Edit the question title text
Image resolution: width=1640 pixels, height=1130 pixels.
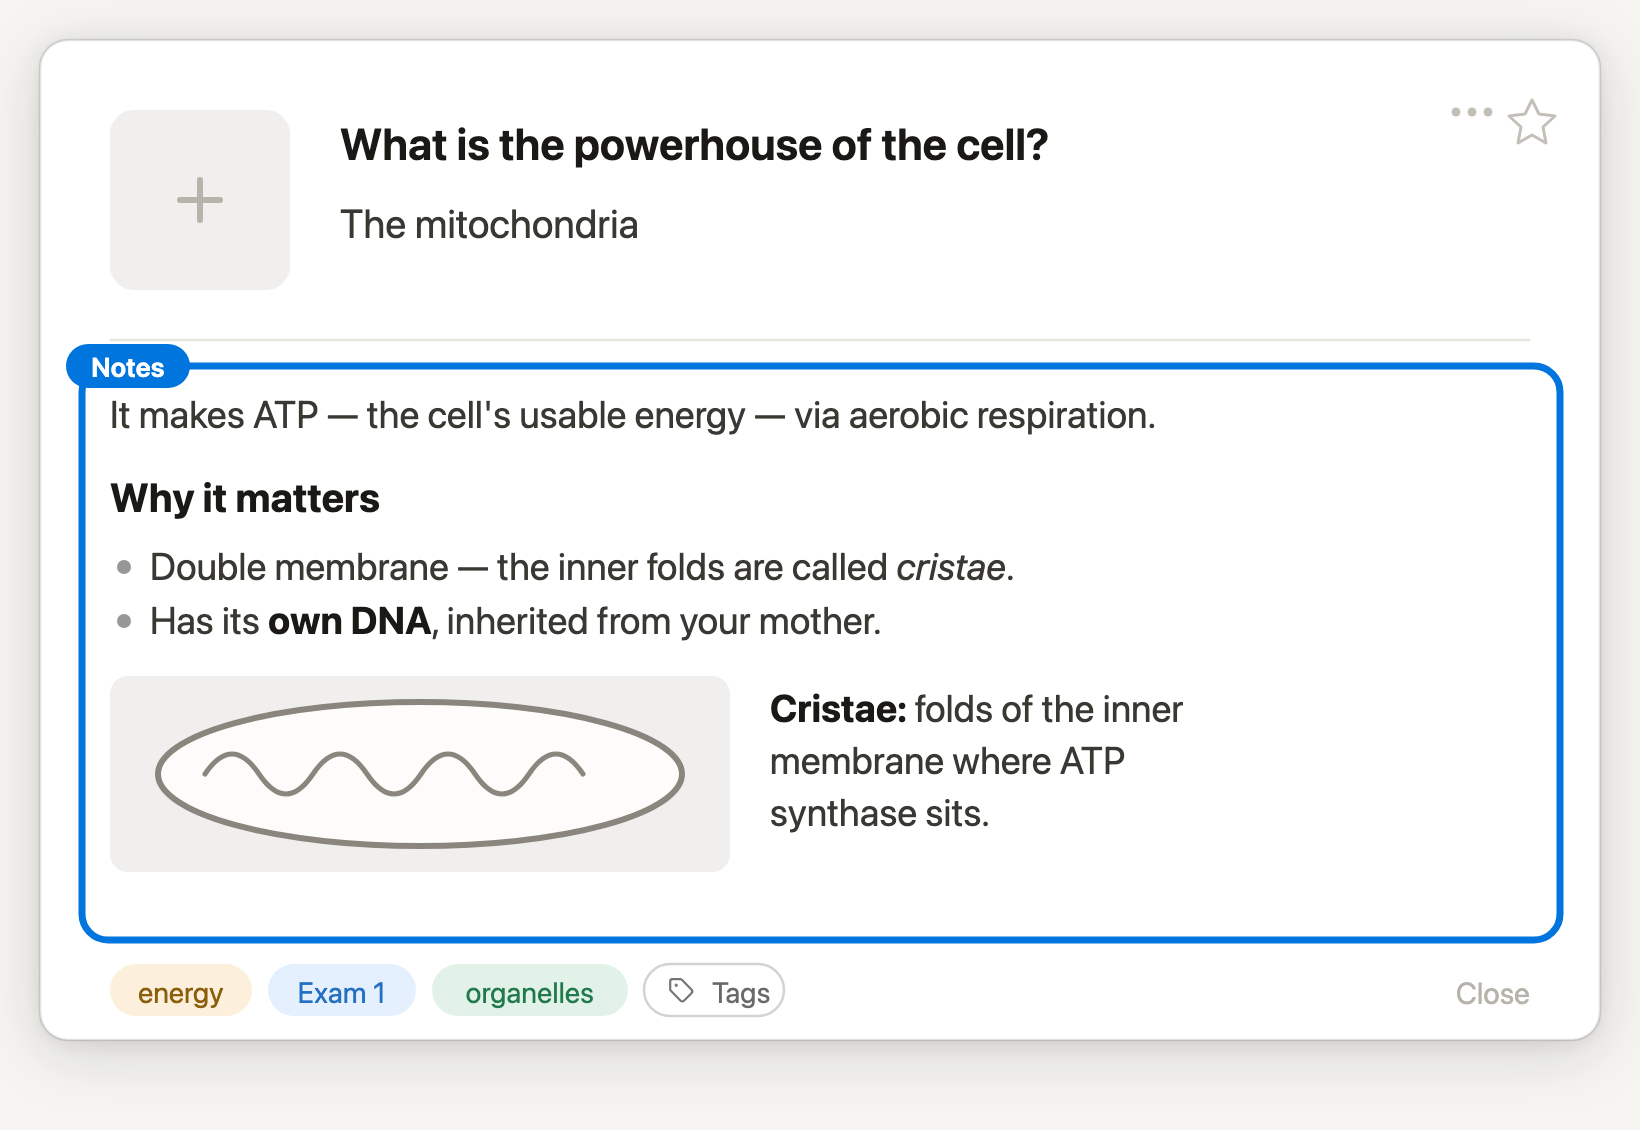point(694,146)
